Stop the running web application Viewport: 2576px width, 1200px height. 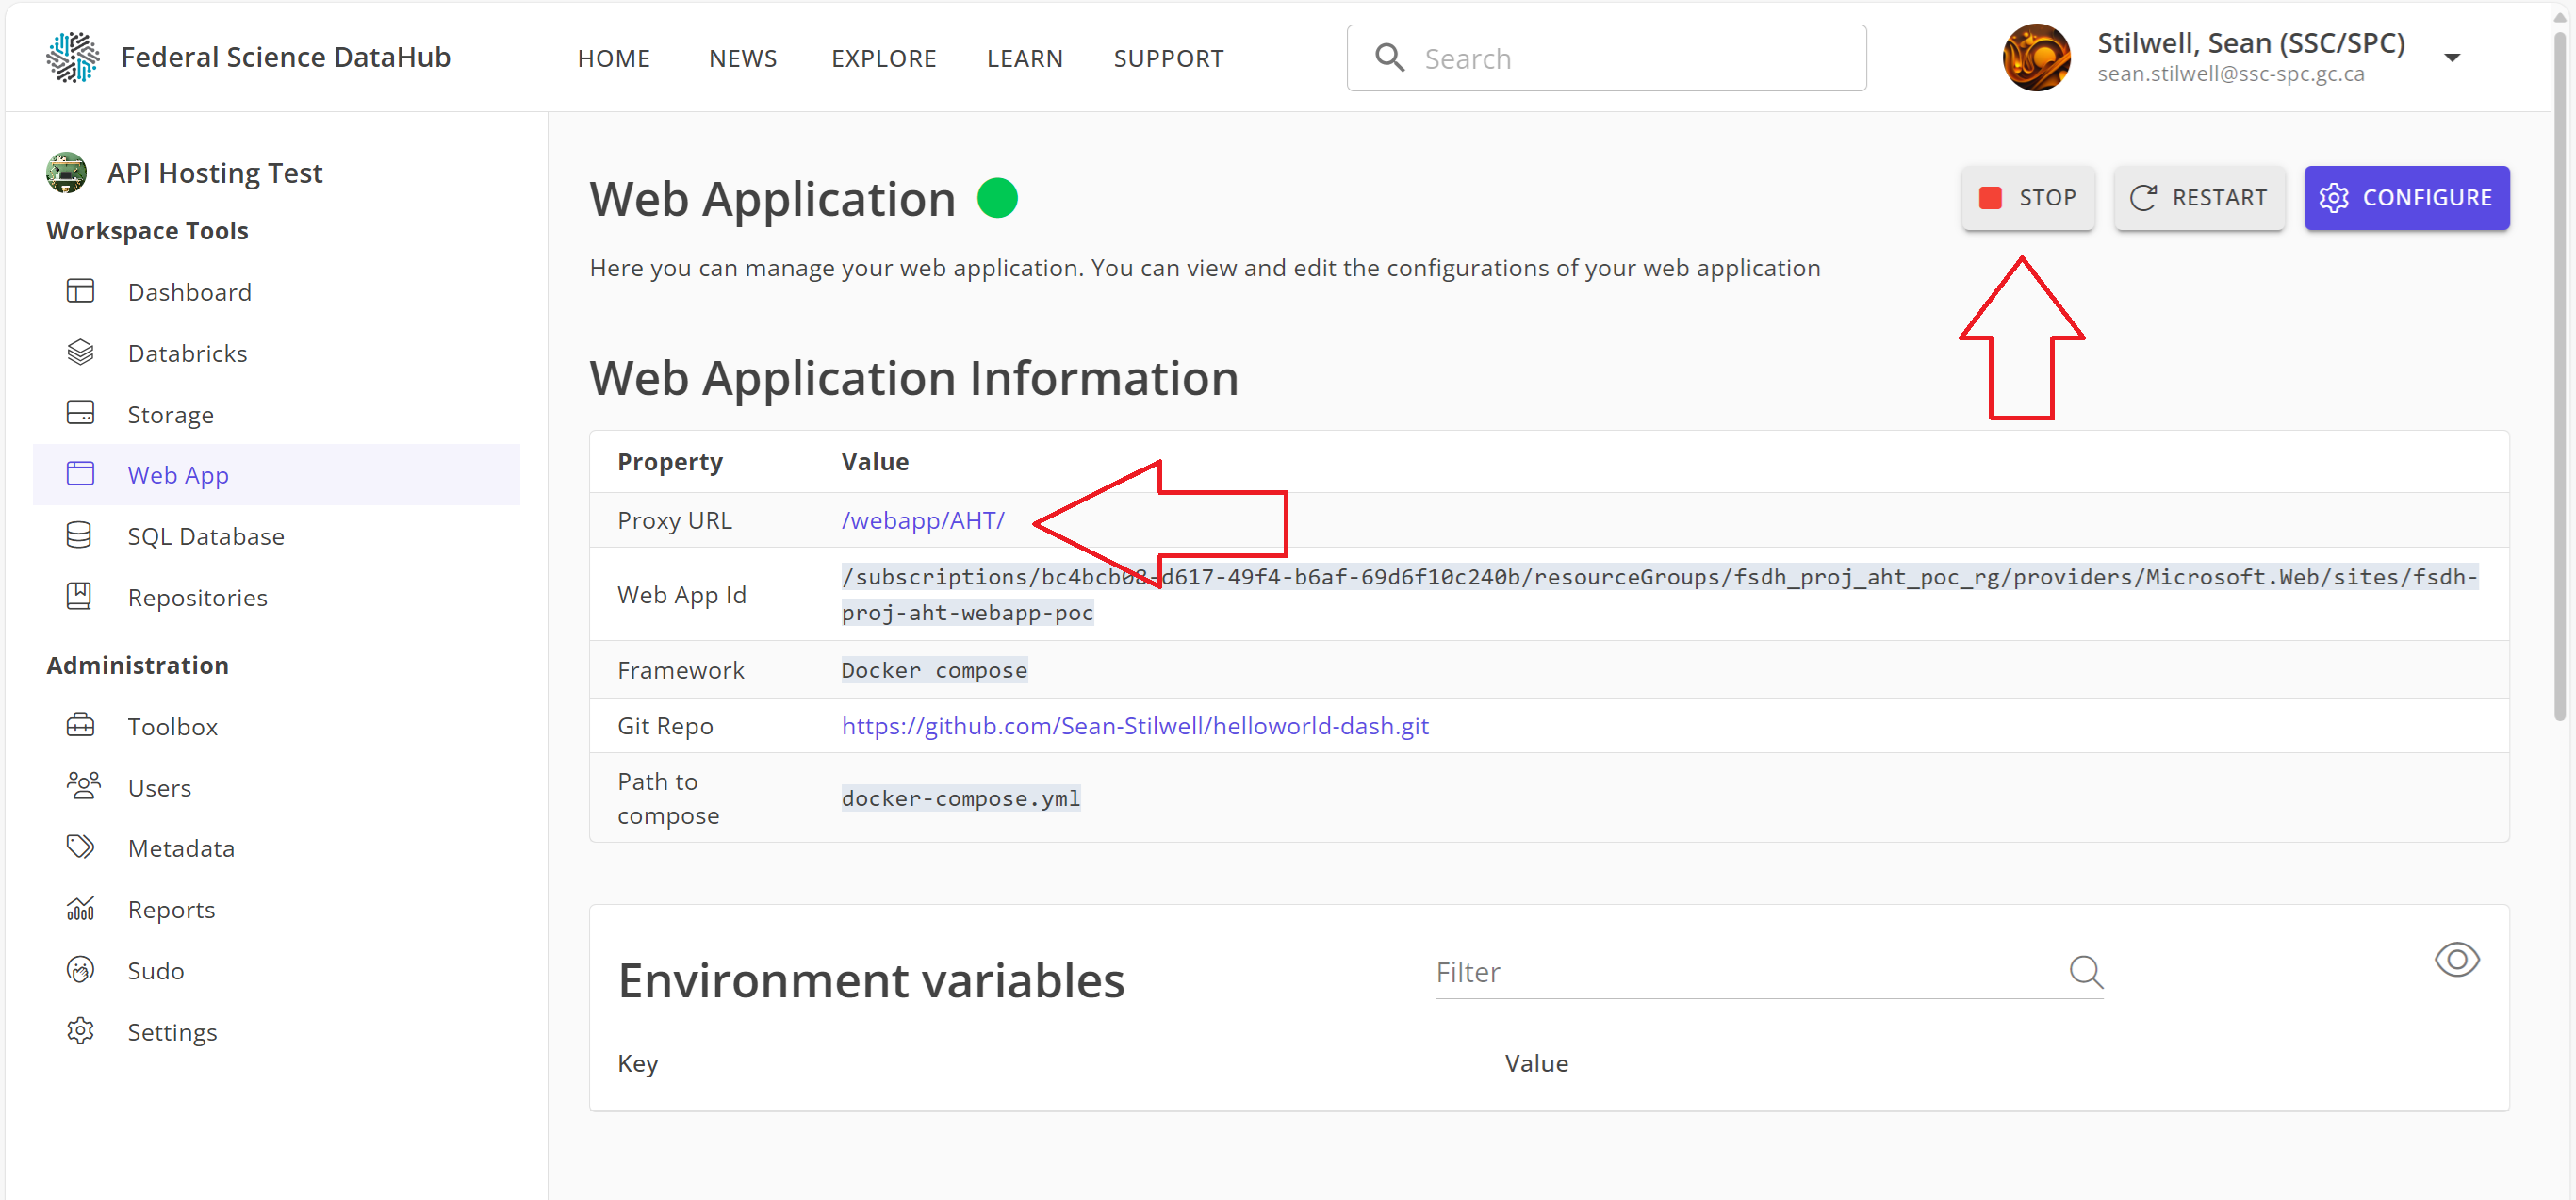click(2027, 197)
